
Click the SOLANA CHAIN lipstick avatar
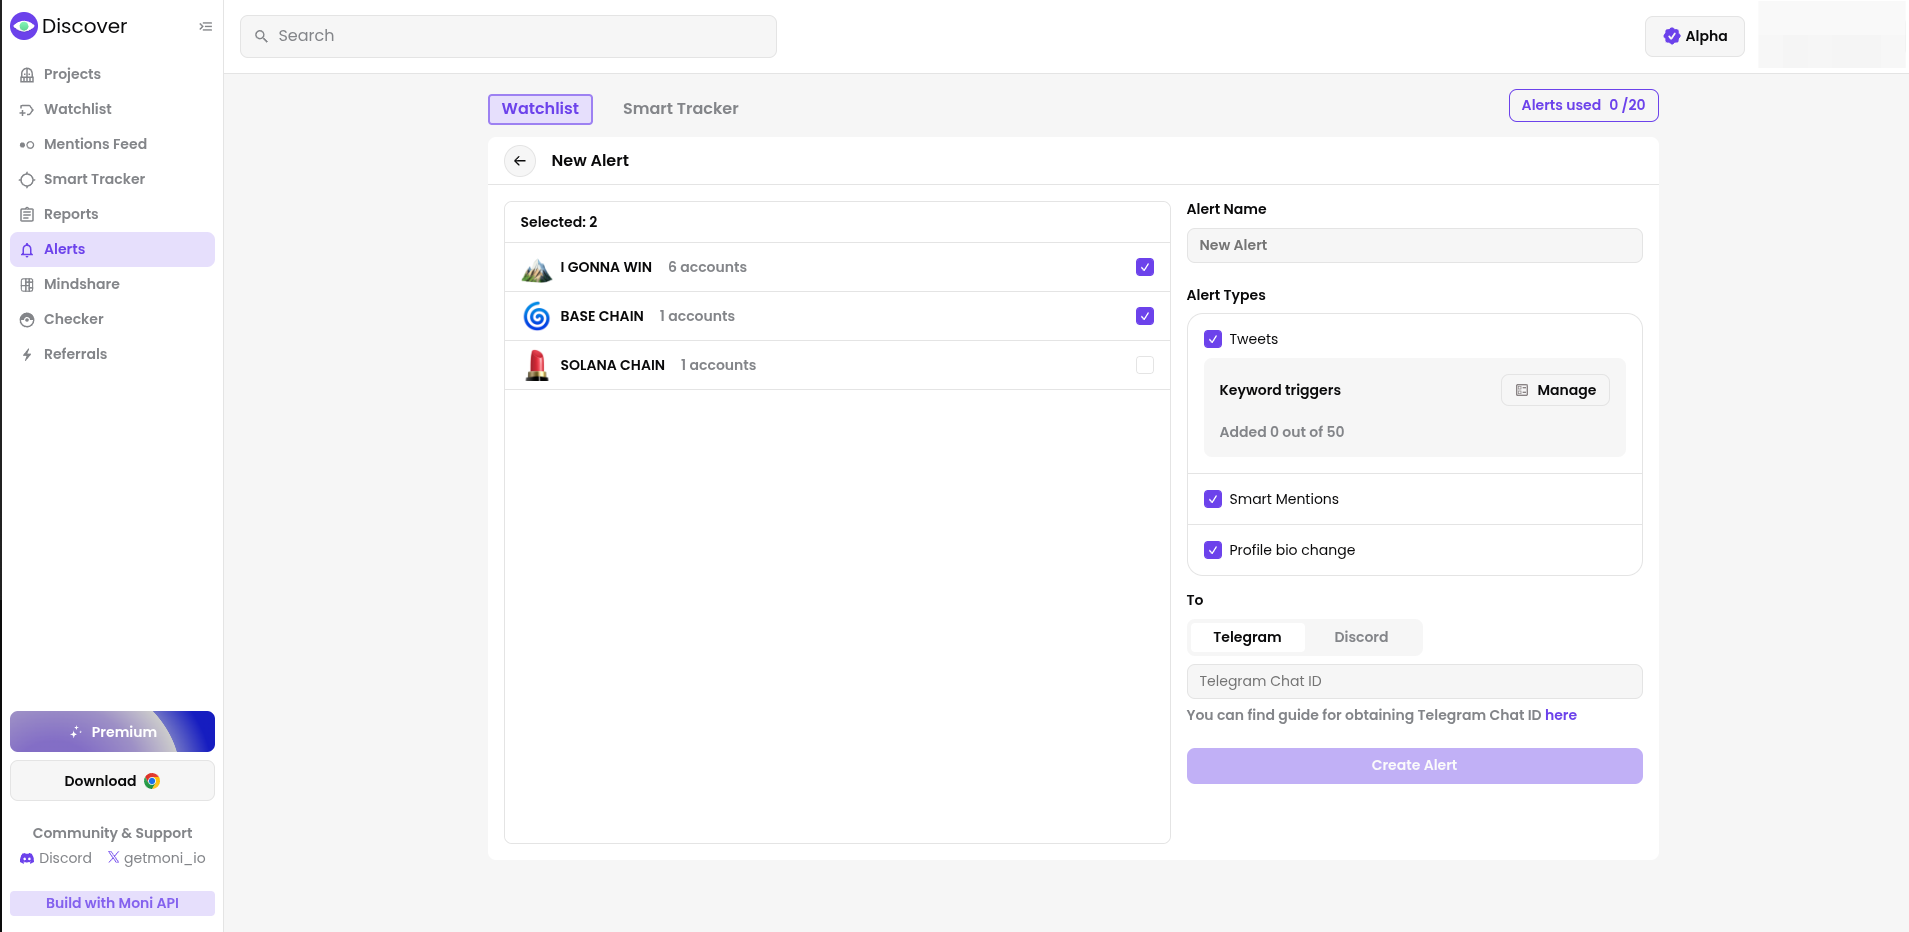click(x=537, y=366)
